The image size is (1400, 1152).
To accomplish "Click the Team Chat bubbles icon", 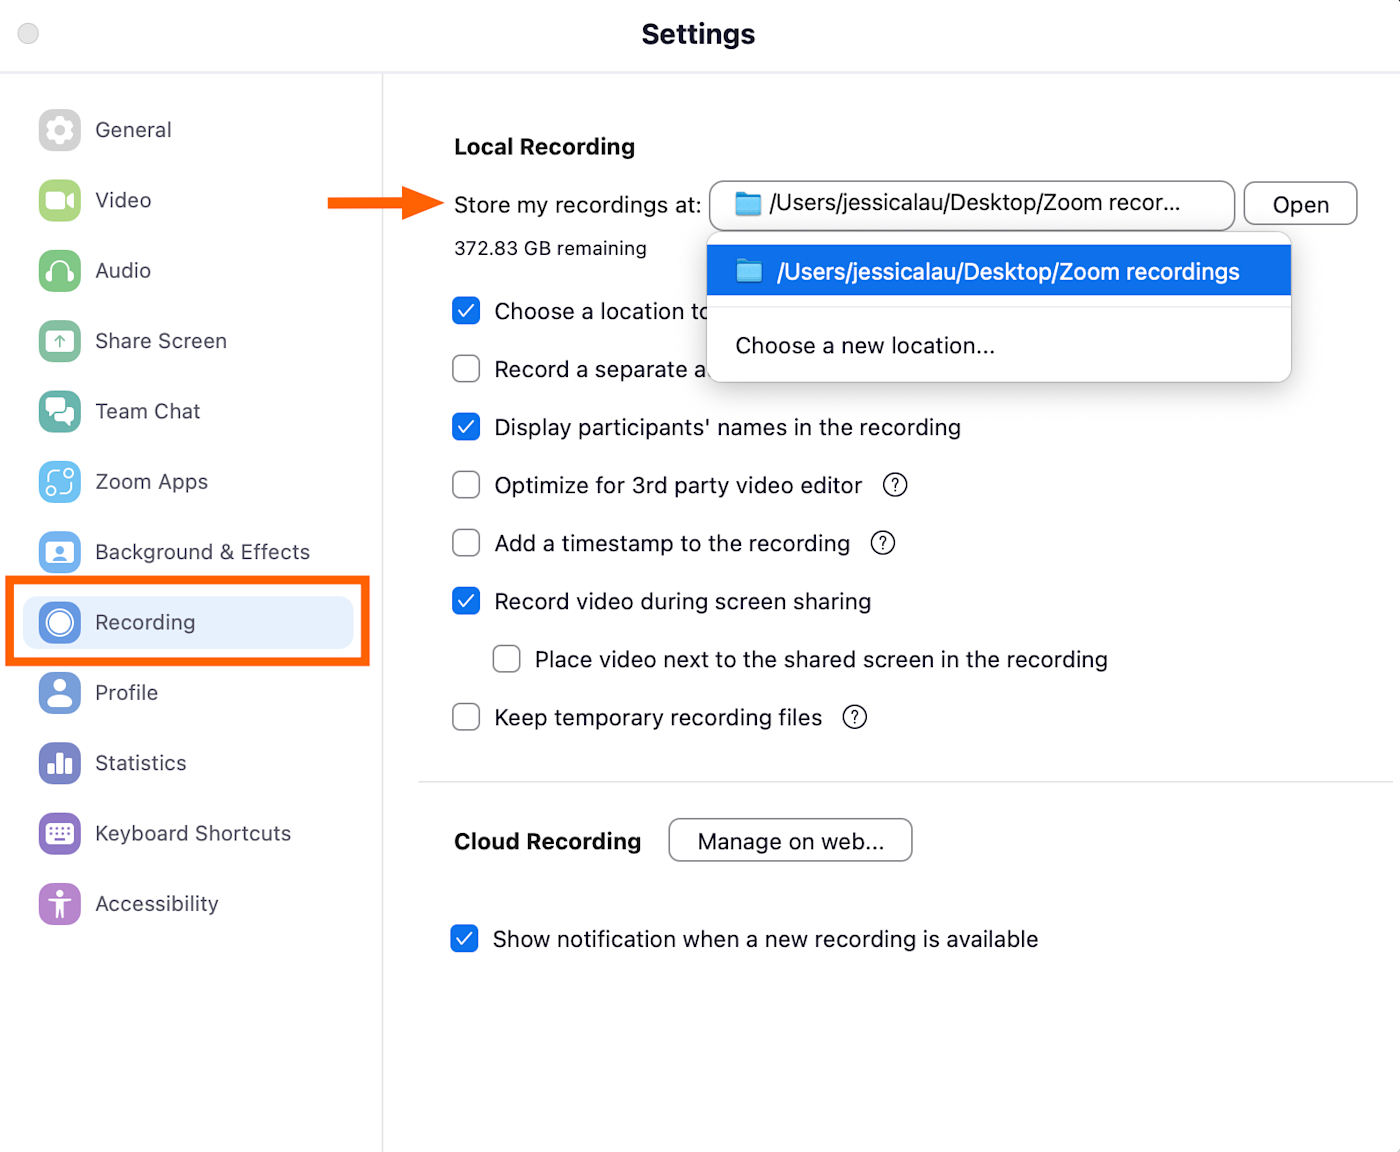I will [x=60, y=411].
